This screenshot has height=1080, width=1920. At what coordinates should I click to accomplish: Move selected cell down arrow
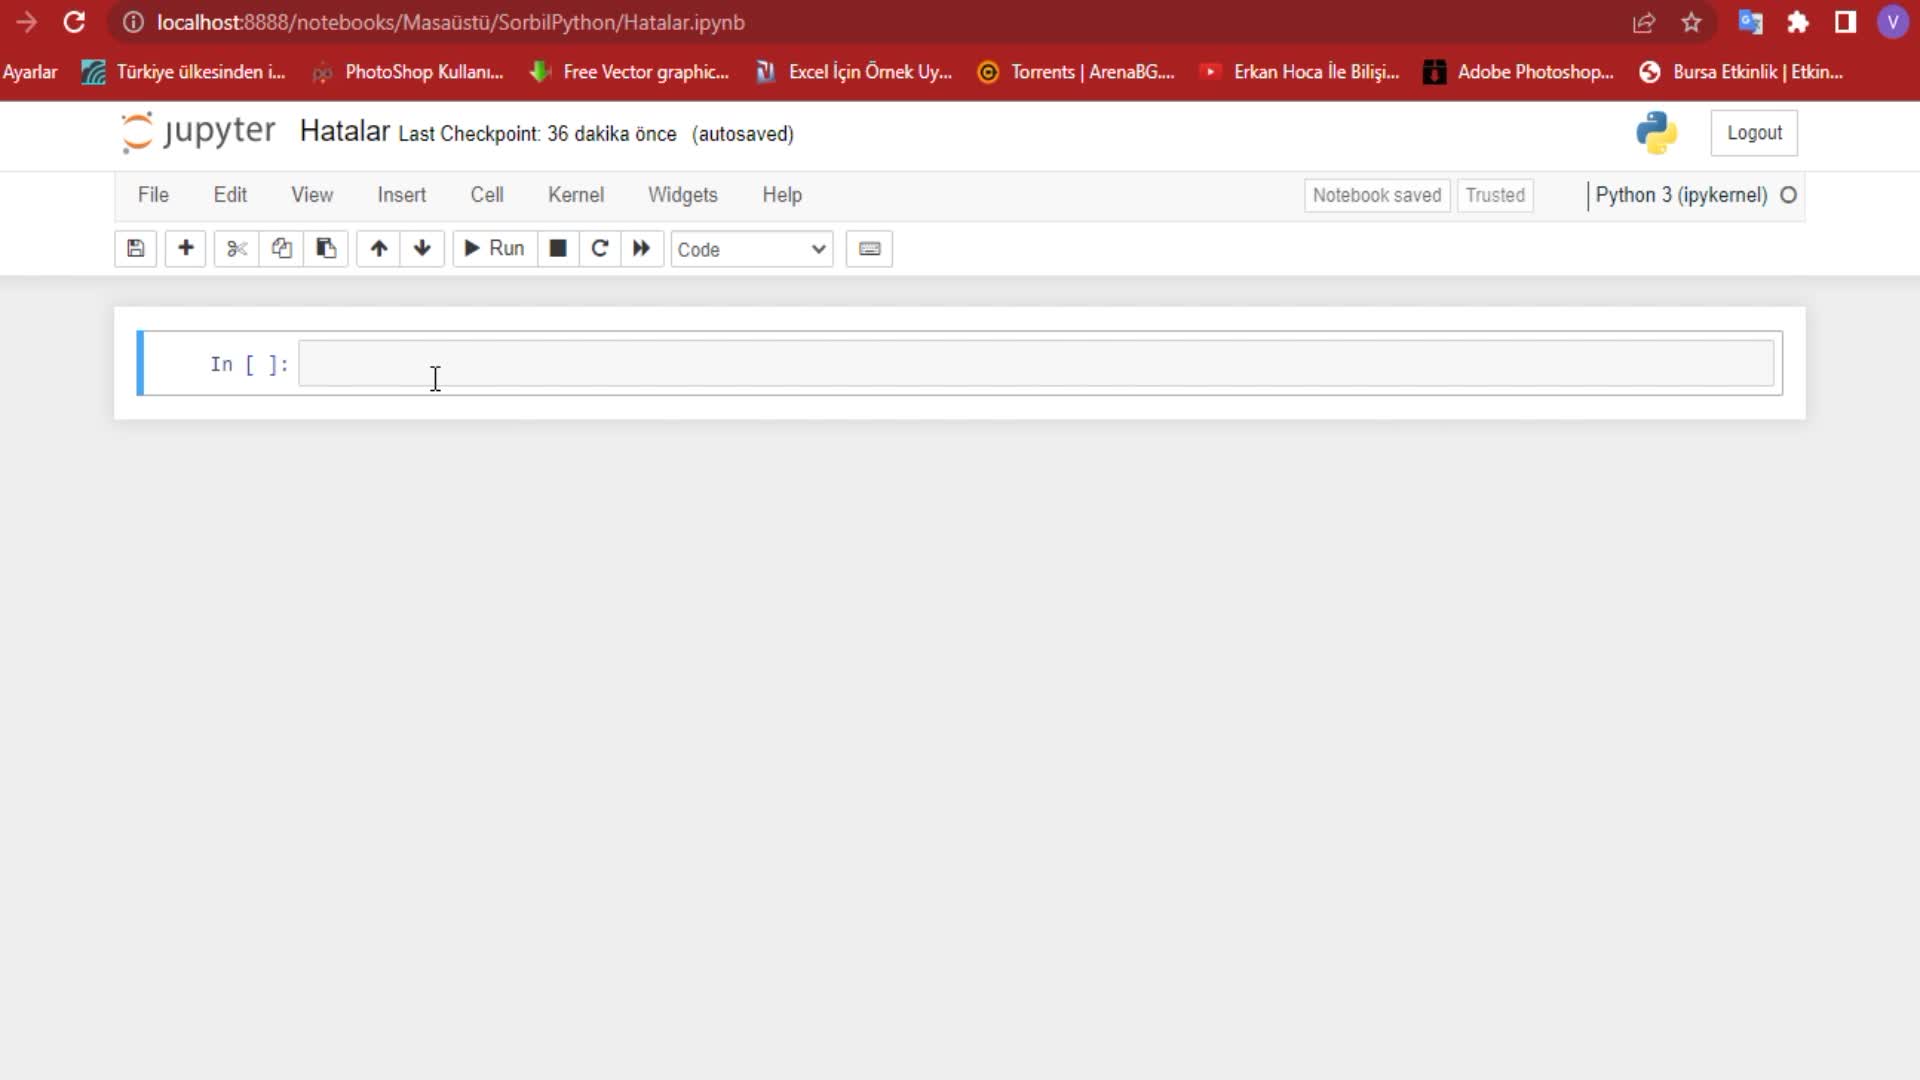422,249
